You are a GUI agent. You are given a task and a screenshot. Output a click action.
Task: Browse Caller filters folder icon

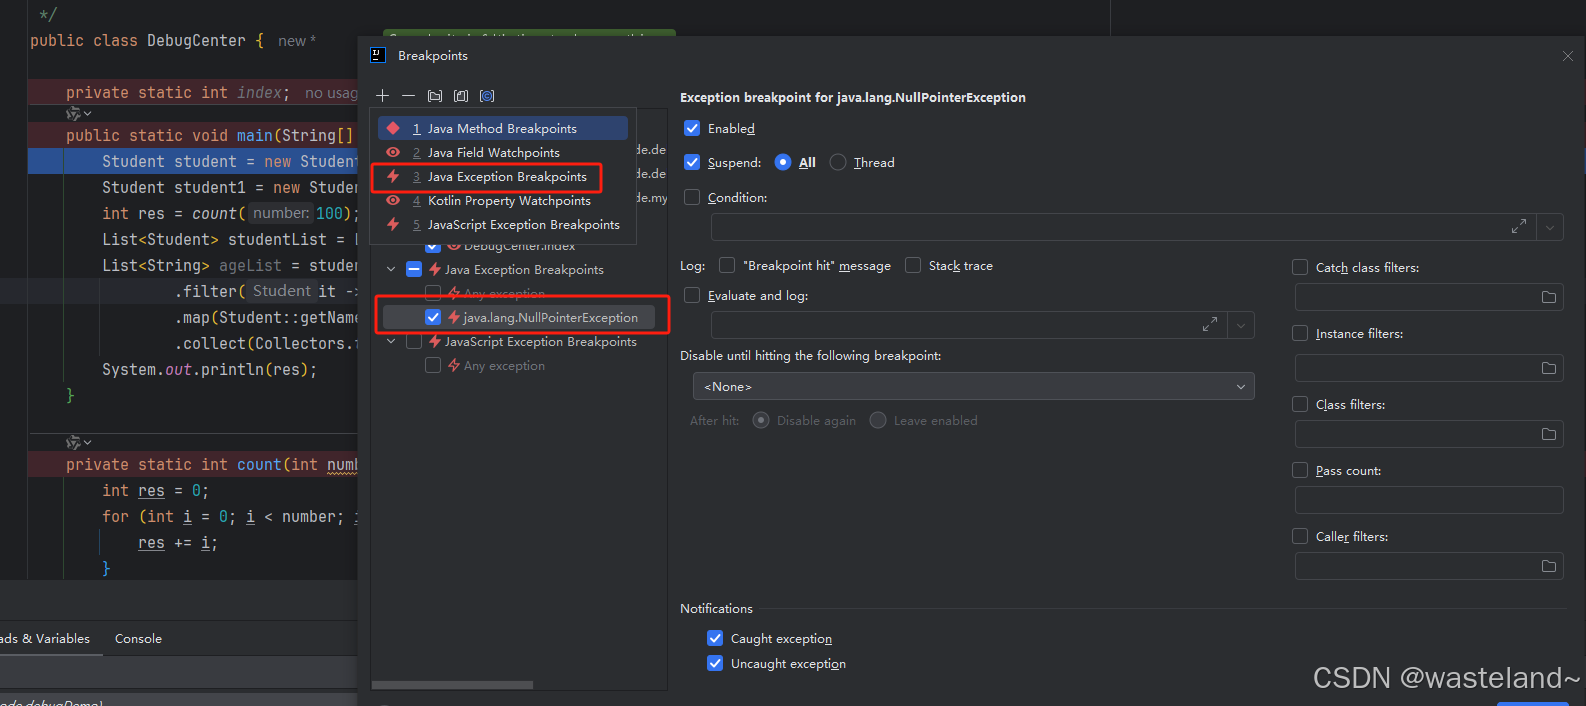(1549, 566)
